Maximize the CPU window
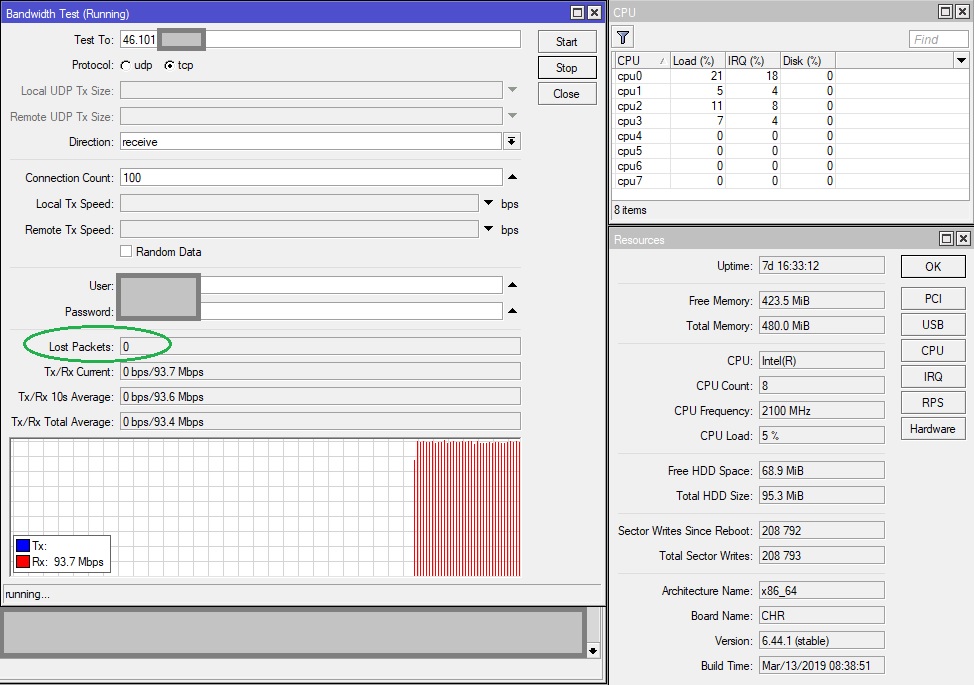This screenshot has height=685, width=974. [945, 11]
